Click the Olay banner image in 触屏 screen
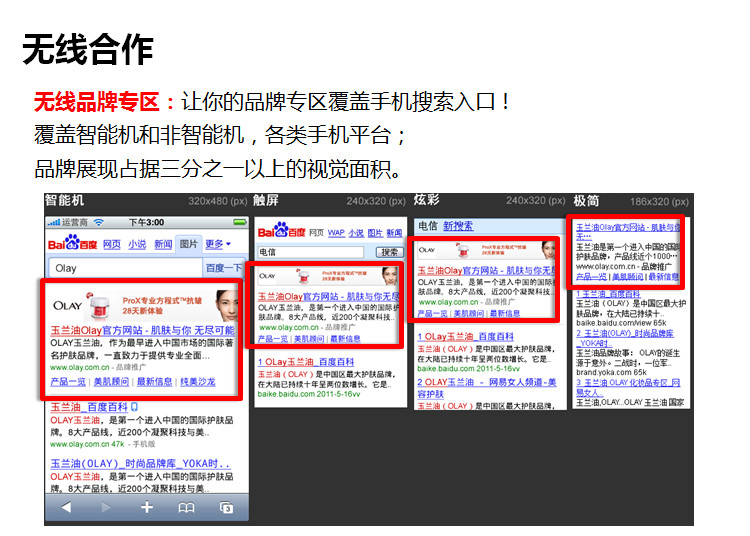Image resolution: width=750 pixels, height=536 pixels. point(328,276)
